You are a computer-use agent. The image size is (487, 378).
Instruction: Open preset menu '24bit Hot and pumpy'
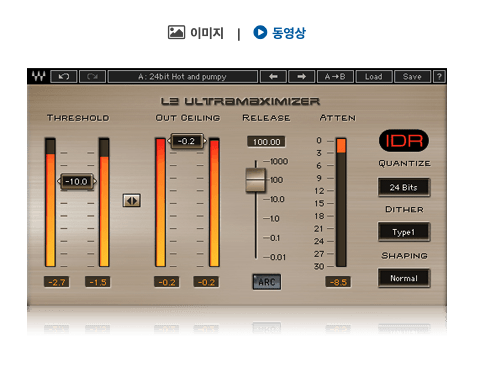pyautogui.click(x=183, y=77)
